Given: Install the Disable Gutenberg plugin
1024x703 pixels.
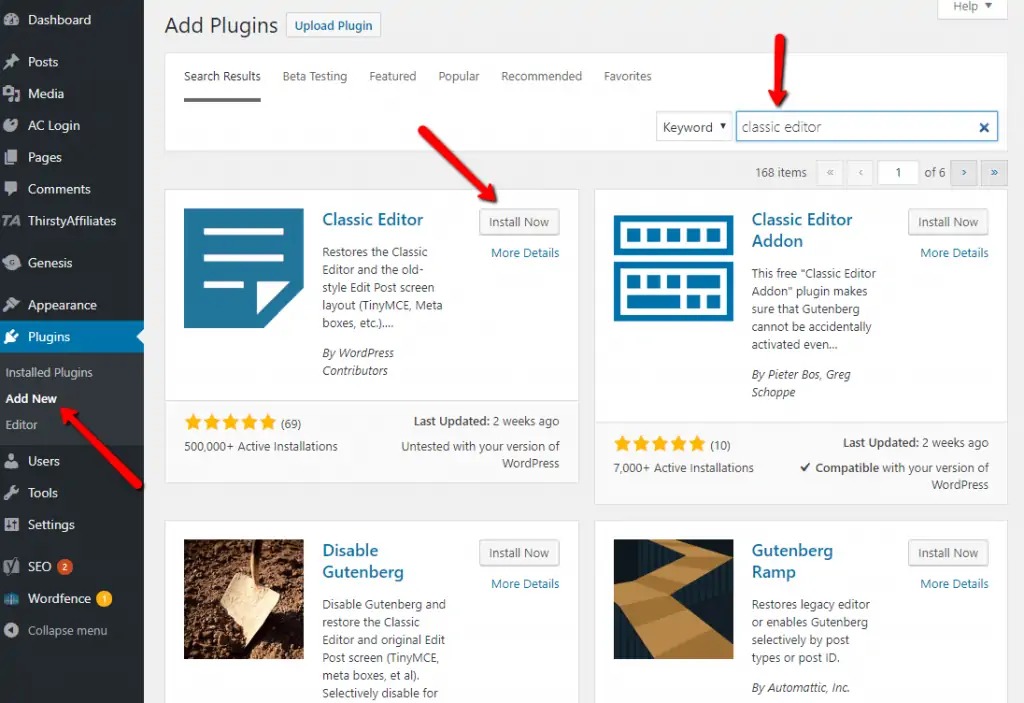Looking at the screenshot, I should pos(519,553).
